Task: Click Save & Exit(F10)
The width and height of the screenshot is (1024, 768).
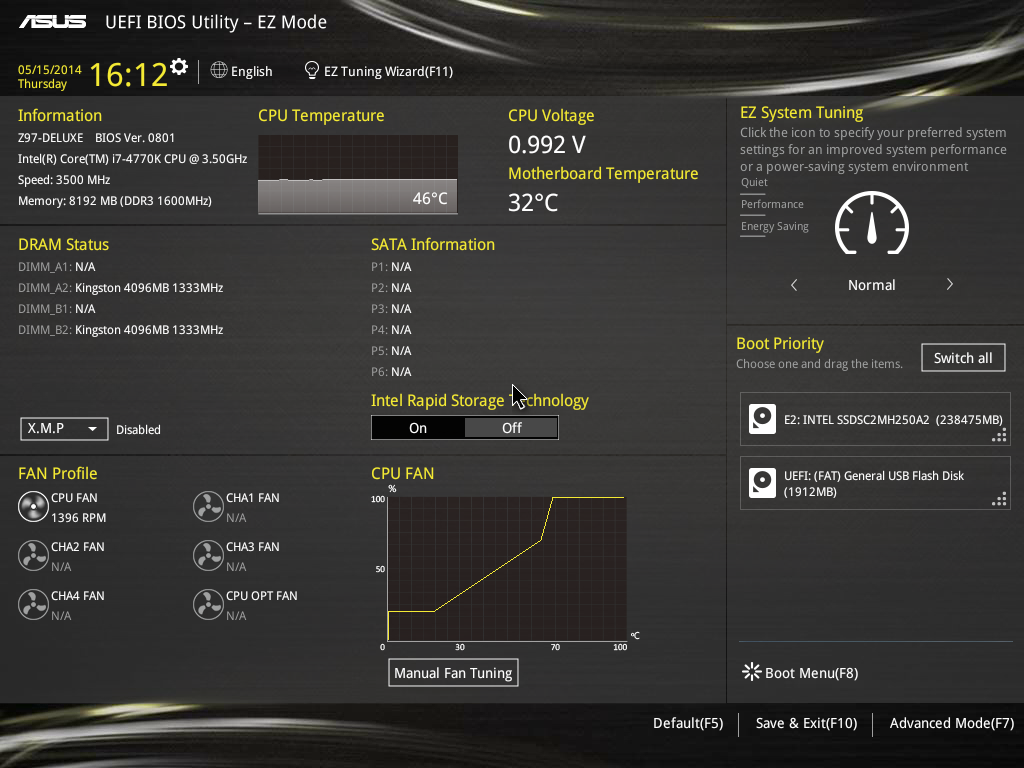Action: tap(806, 723)
